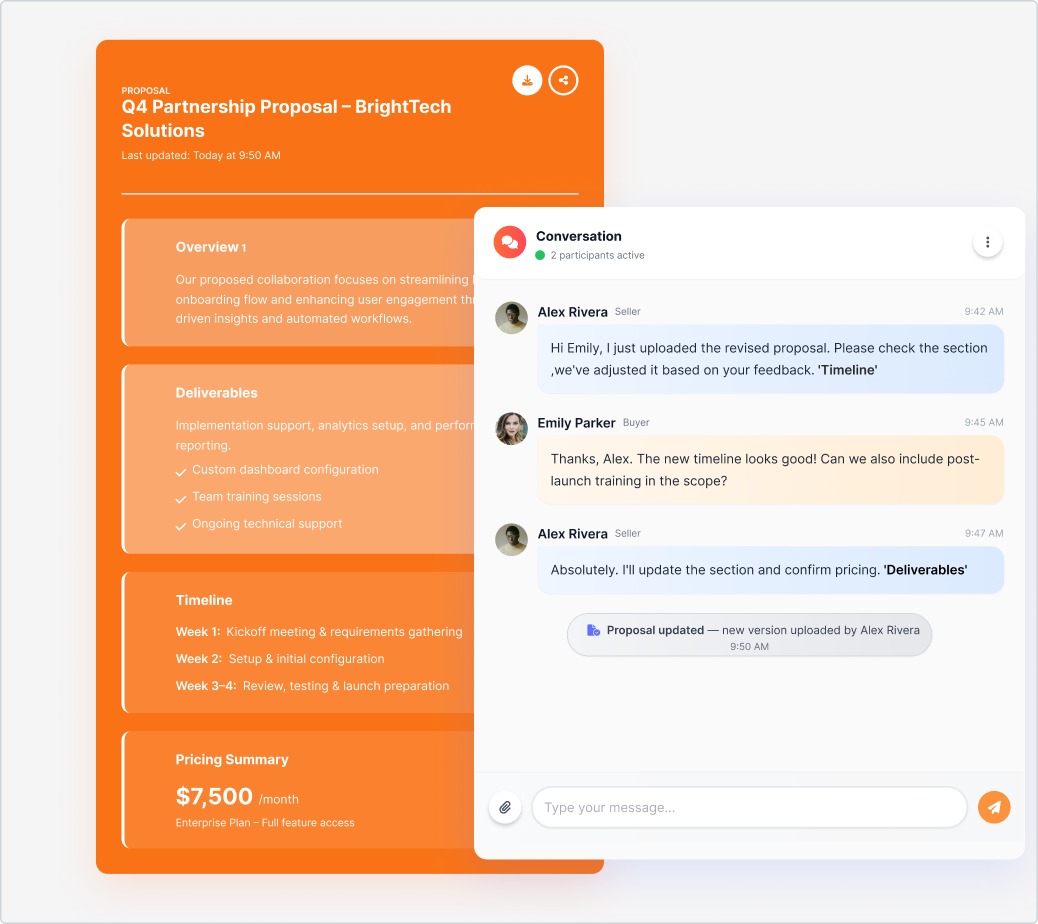This screenshot has width=1038, height=924.
Task: Open the conversation more options menu
Action: tap(987, 242)
